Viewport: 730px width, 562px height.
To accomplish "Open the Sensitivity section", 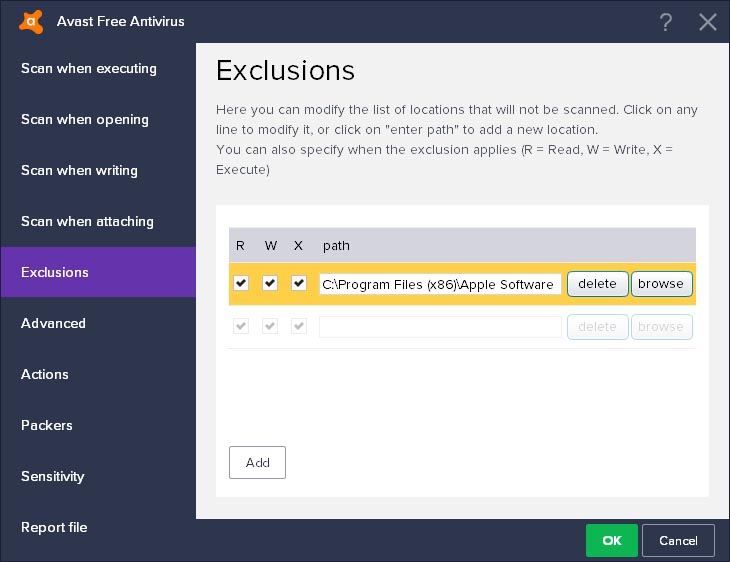I will pyautogui.click(x=53, y=476).
